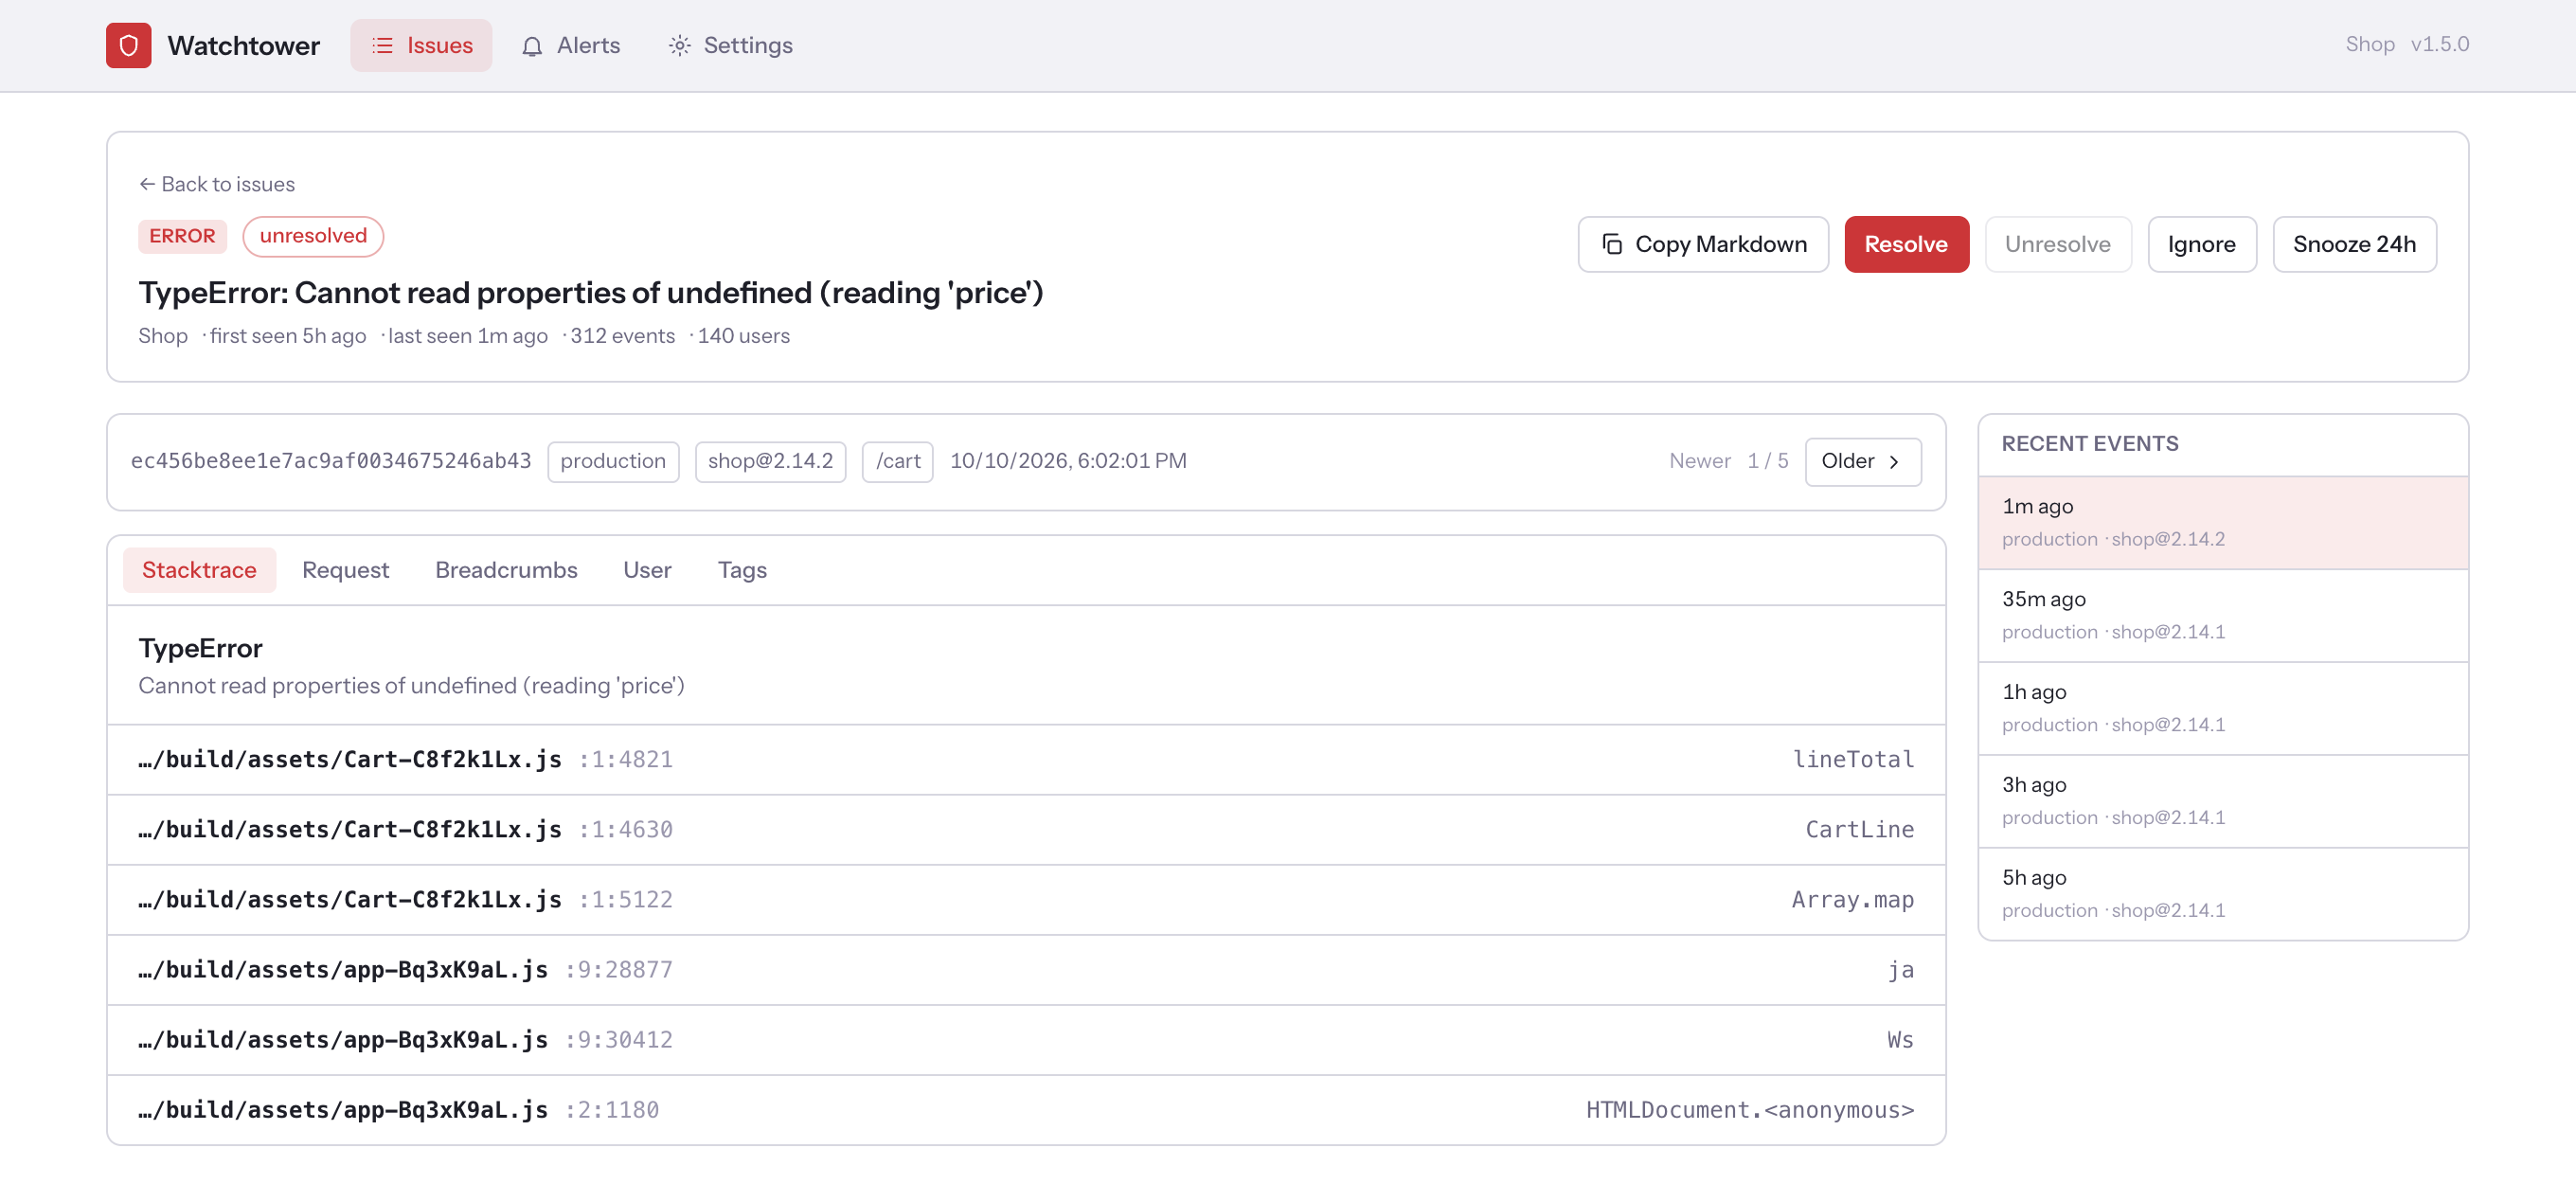
Task: Click the back arrow icon before Back to issues
Action: click(x=147, y=184)
